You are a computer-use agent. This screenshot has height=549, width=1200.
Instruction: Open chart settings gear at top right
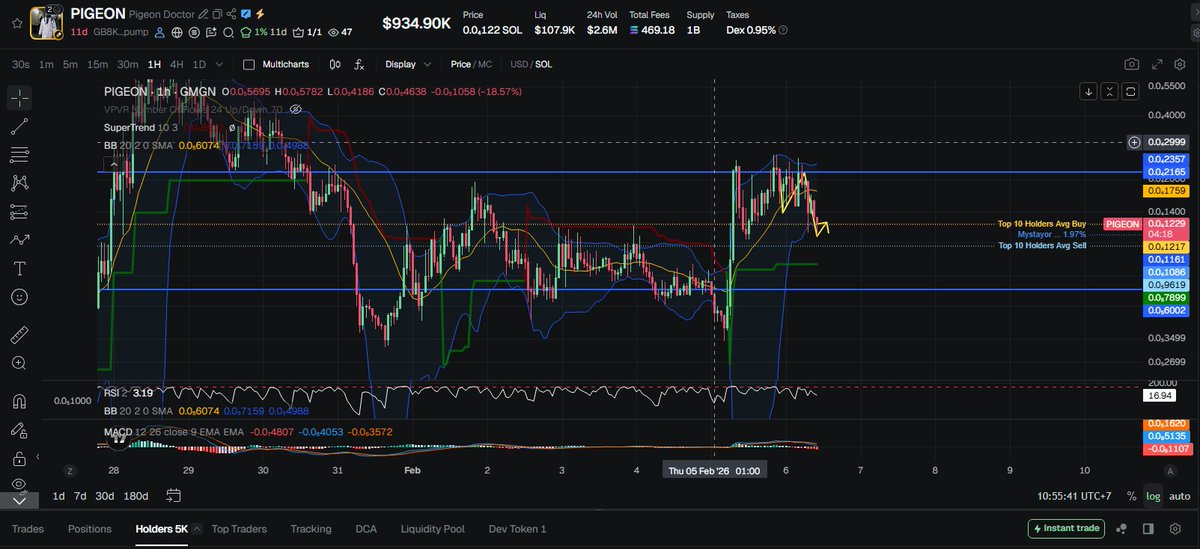tap(1179, 64)
